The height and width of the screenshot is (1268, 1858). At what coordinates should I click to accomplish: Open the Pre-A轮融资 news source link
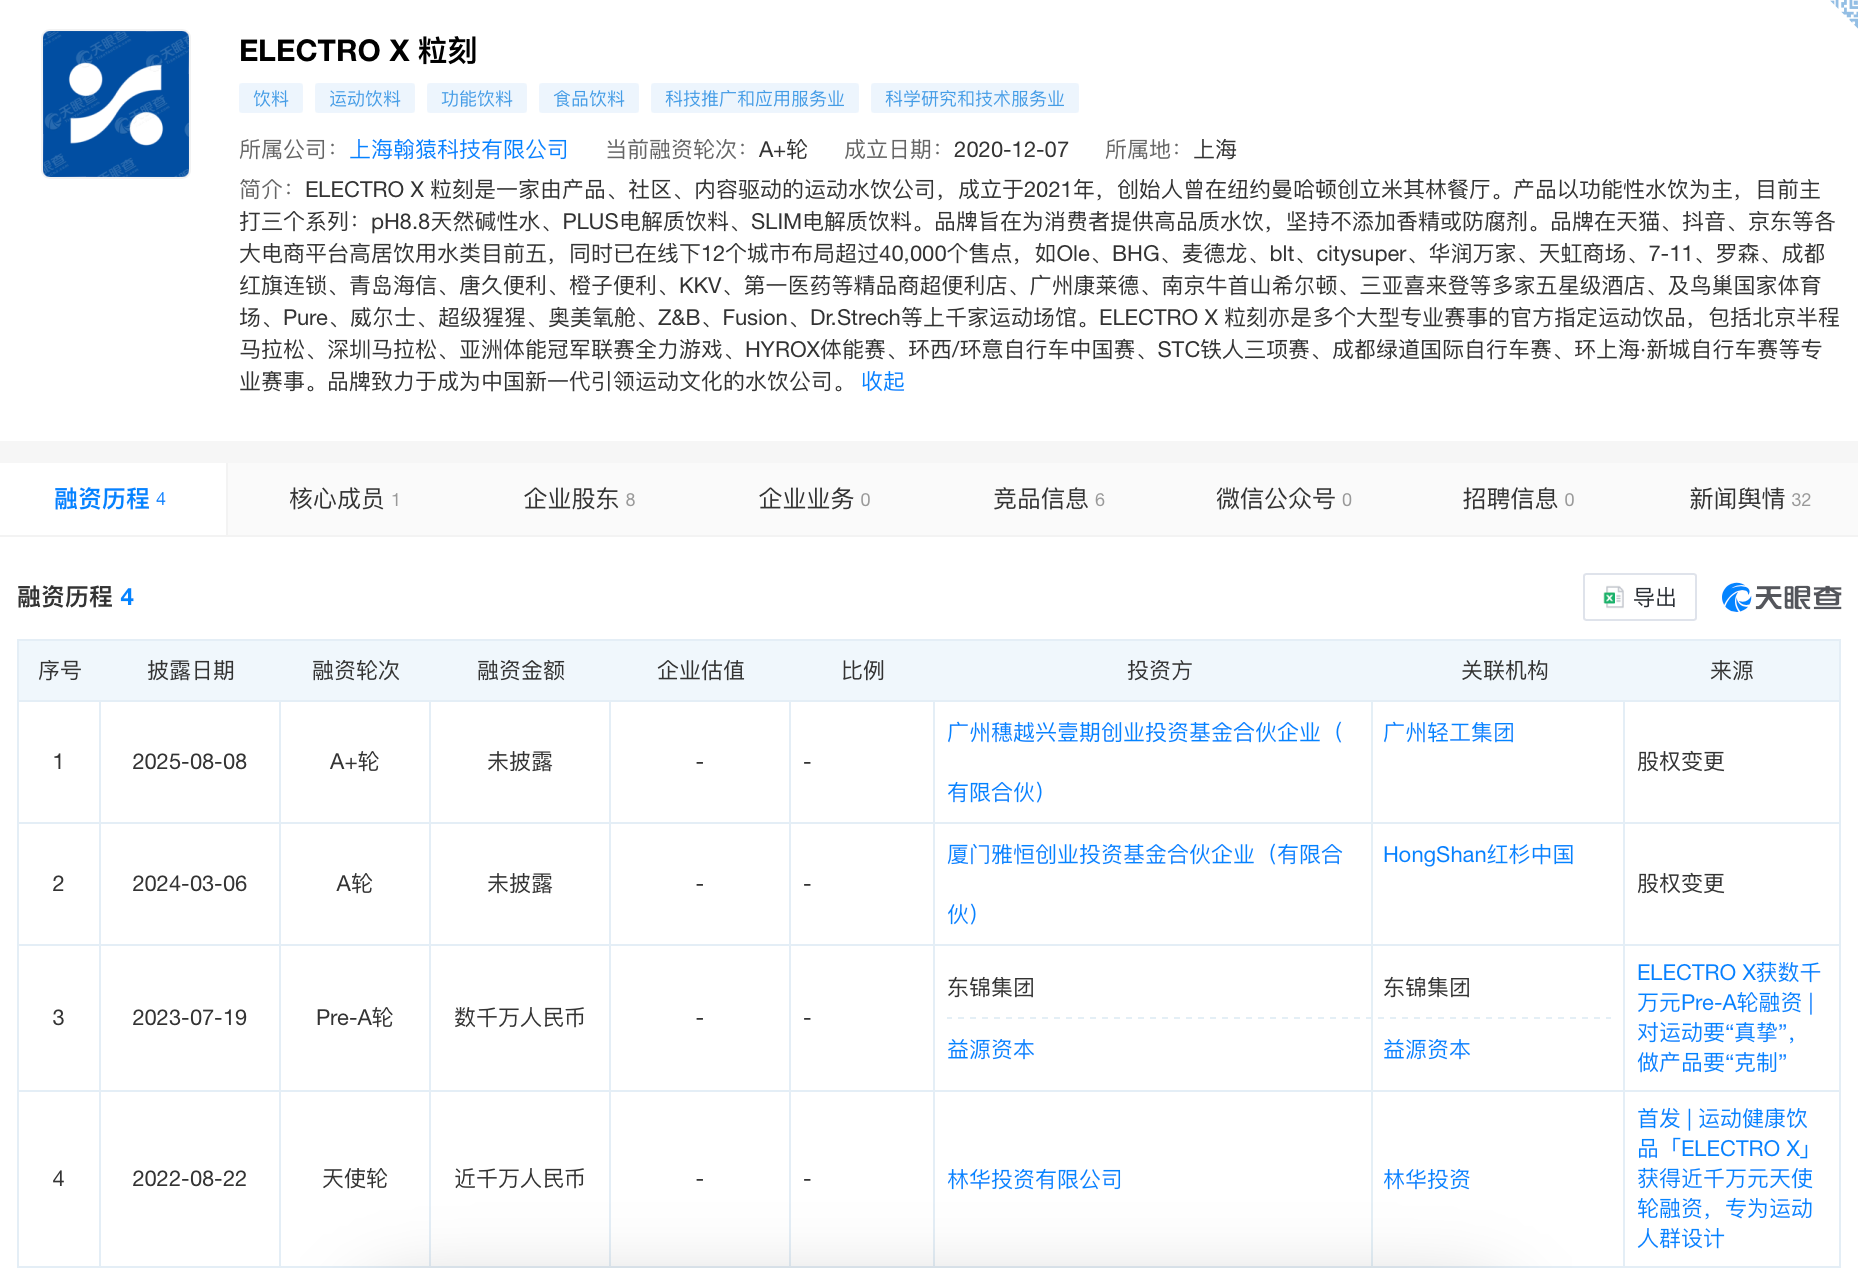coord(1729,1018)
